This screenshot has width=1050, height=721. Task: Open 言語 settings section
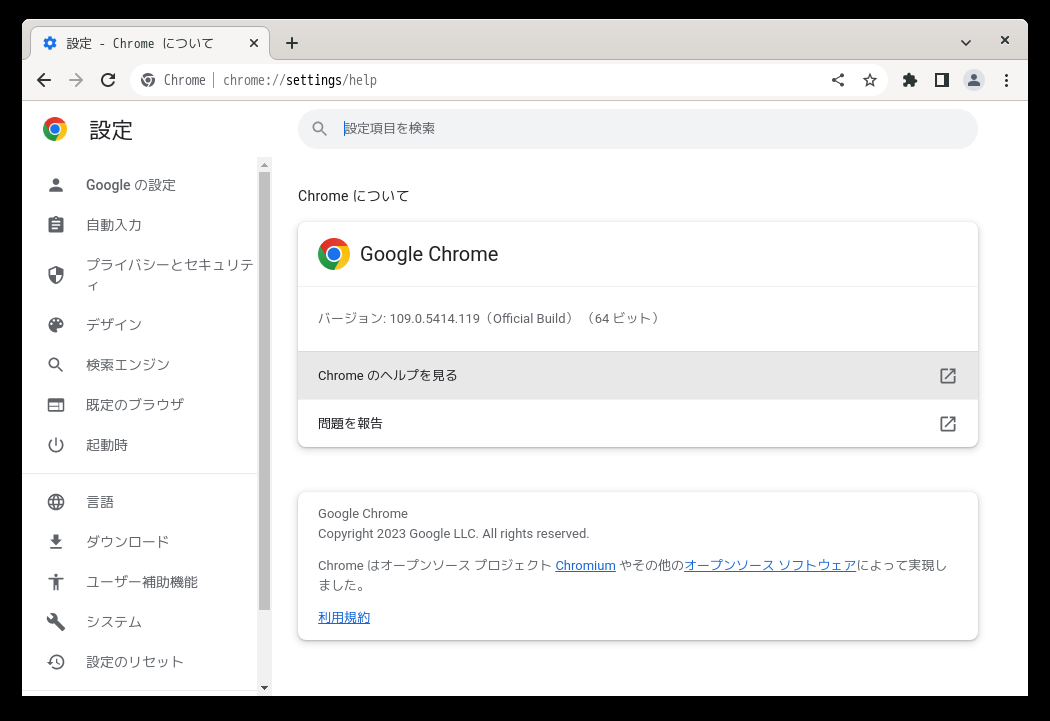pyautogui.click(x=100, y=502)
